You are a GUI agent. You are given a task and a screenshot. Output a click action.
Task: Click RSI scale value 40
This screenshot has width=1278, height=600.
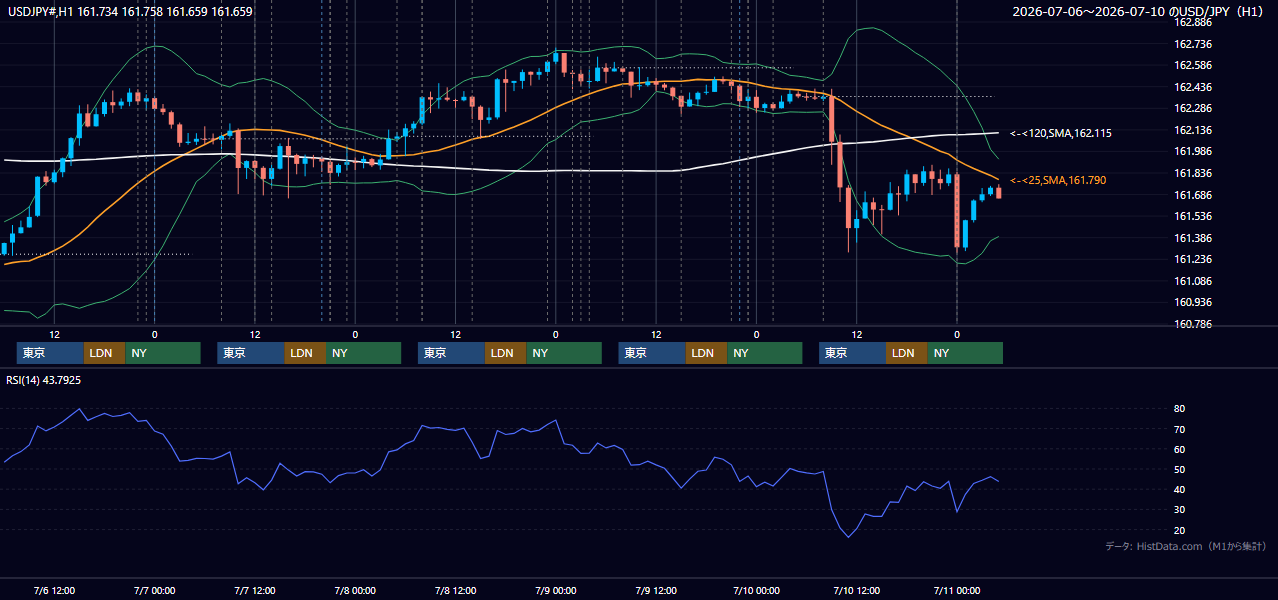coord(1180,489)
